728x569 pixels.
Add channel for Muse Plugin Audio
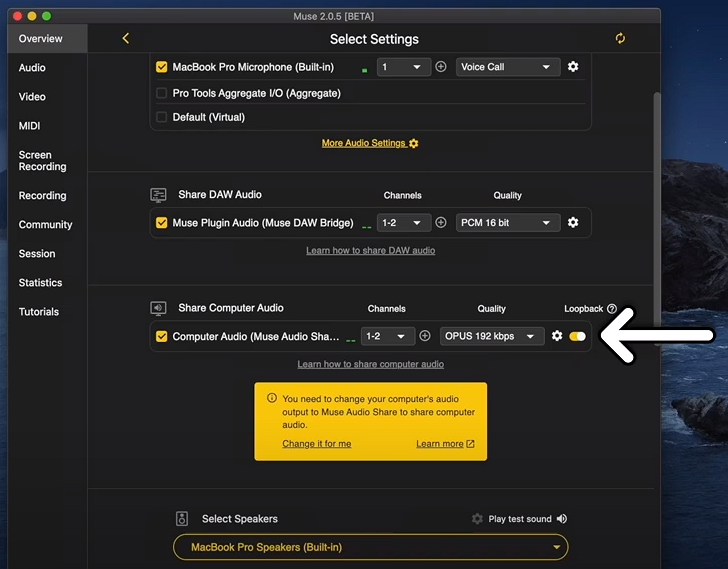point(441,223)
